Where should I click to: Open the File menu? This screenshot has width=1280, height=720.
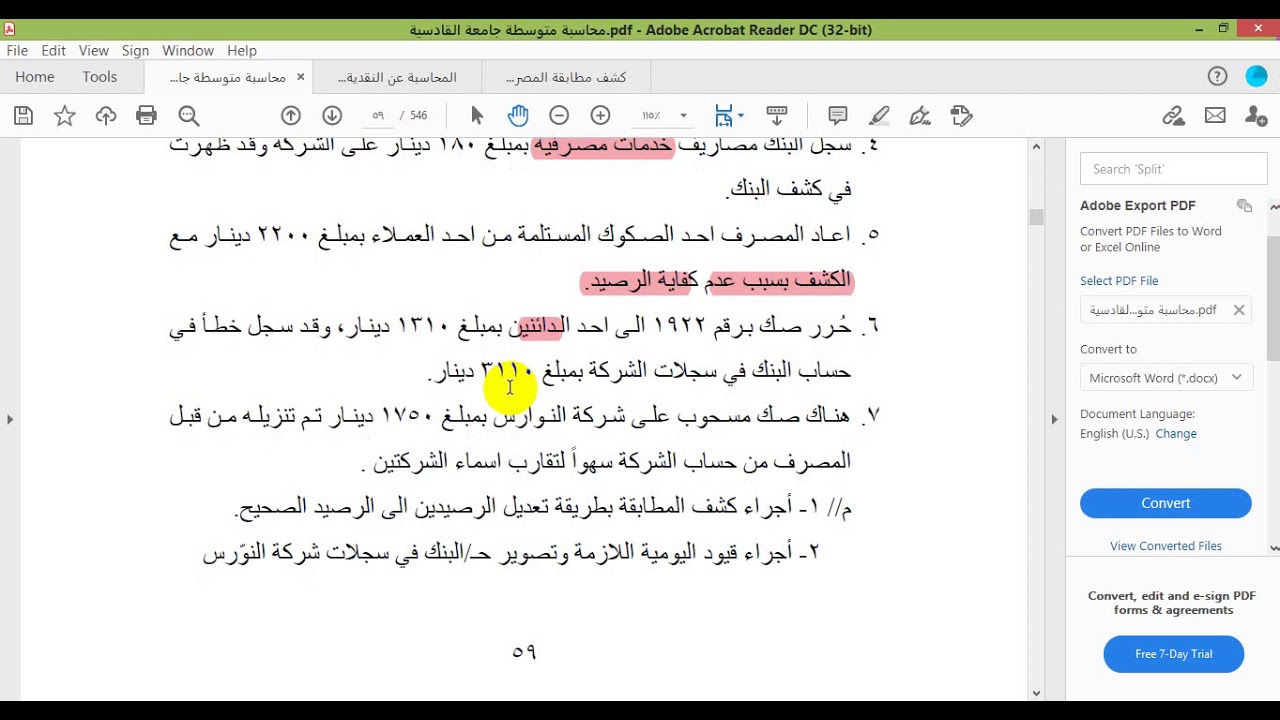[x=17, y=50]
